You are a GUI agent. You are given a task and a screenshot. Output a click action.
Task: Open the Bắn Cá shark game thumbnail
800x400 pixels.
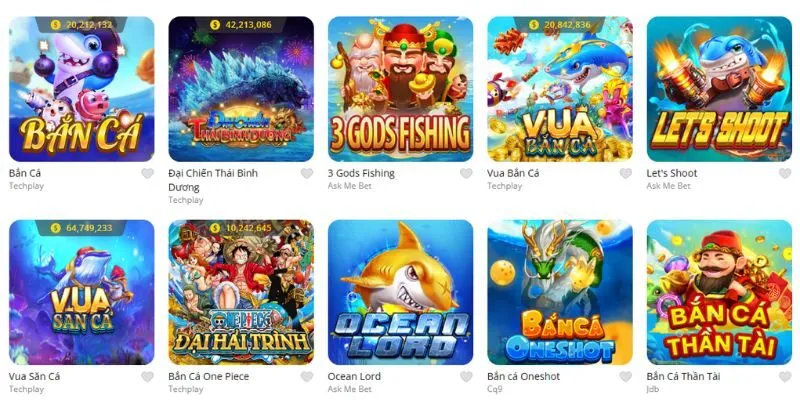click(82, 89)
